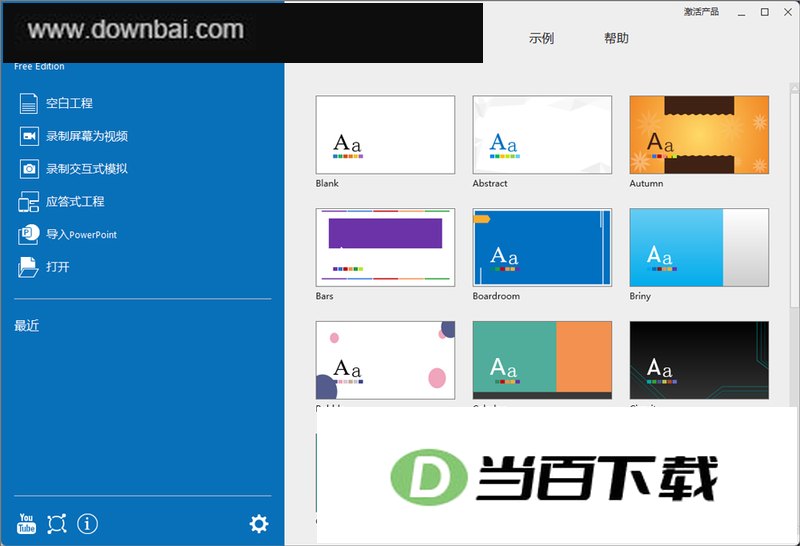Select 导入PowerPoint option

pyautogui.click(x=82, y=234)
